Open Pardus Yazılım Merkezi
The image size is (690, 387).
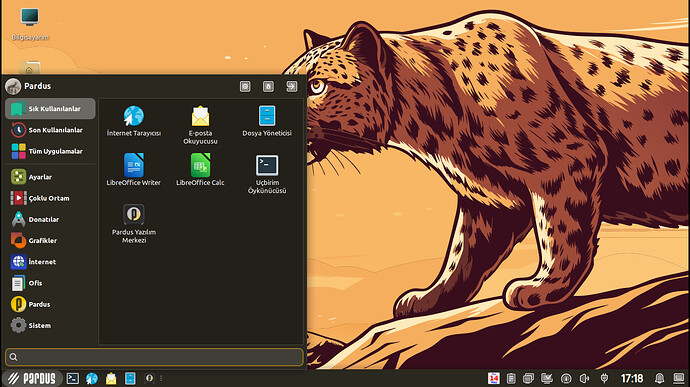(134, 224)
